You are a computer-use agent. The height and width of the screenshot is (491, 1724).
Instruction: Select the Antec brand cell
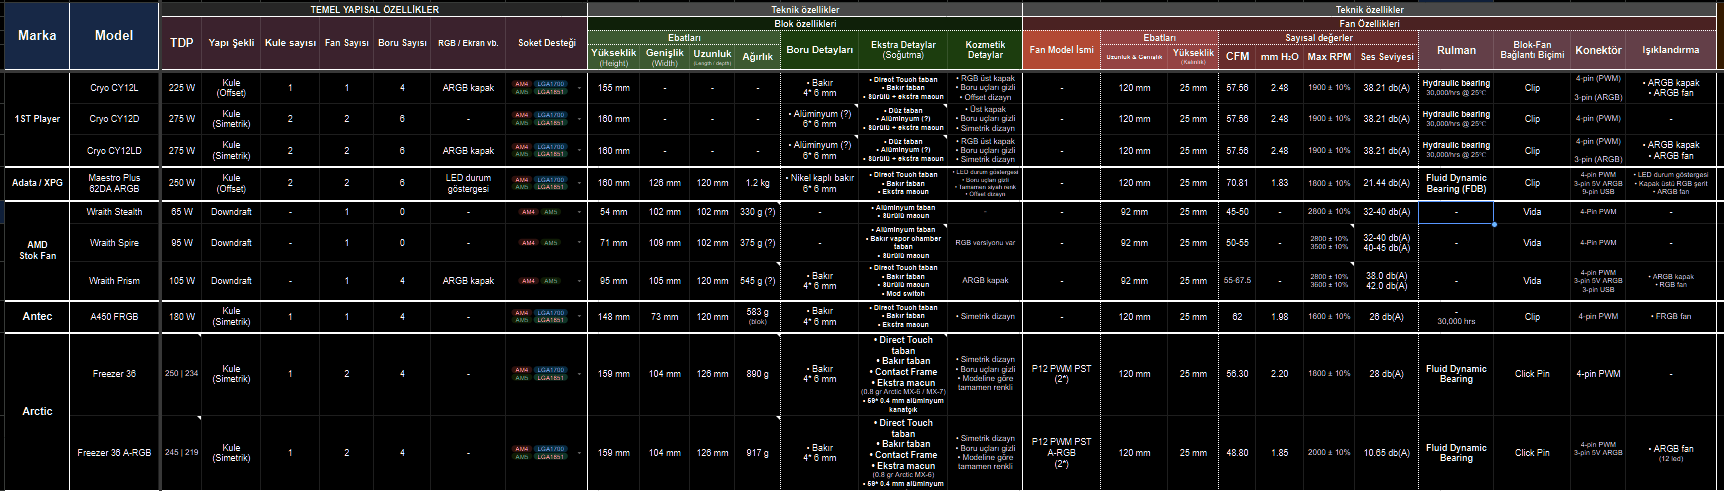click(x=37, y=317)
